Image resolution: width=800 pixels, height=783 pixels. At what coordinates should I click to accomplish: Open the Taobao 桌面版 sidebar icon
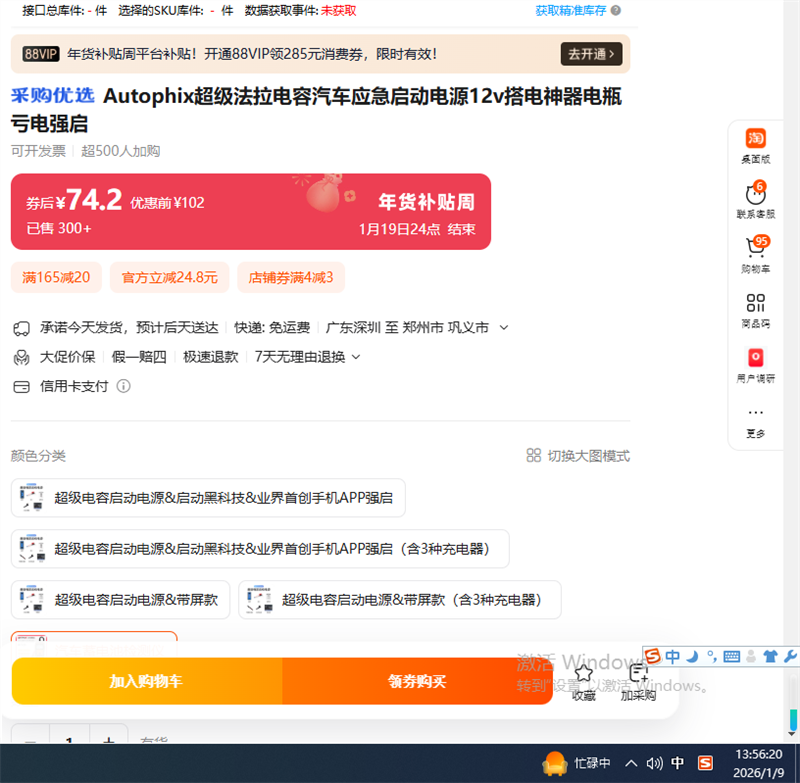[x=755, y=140]
